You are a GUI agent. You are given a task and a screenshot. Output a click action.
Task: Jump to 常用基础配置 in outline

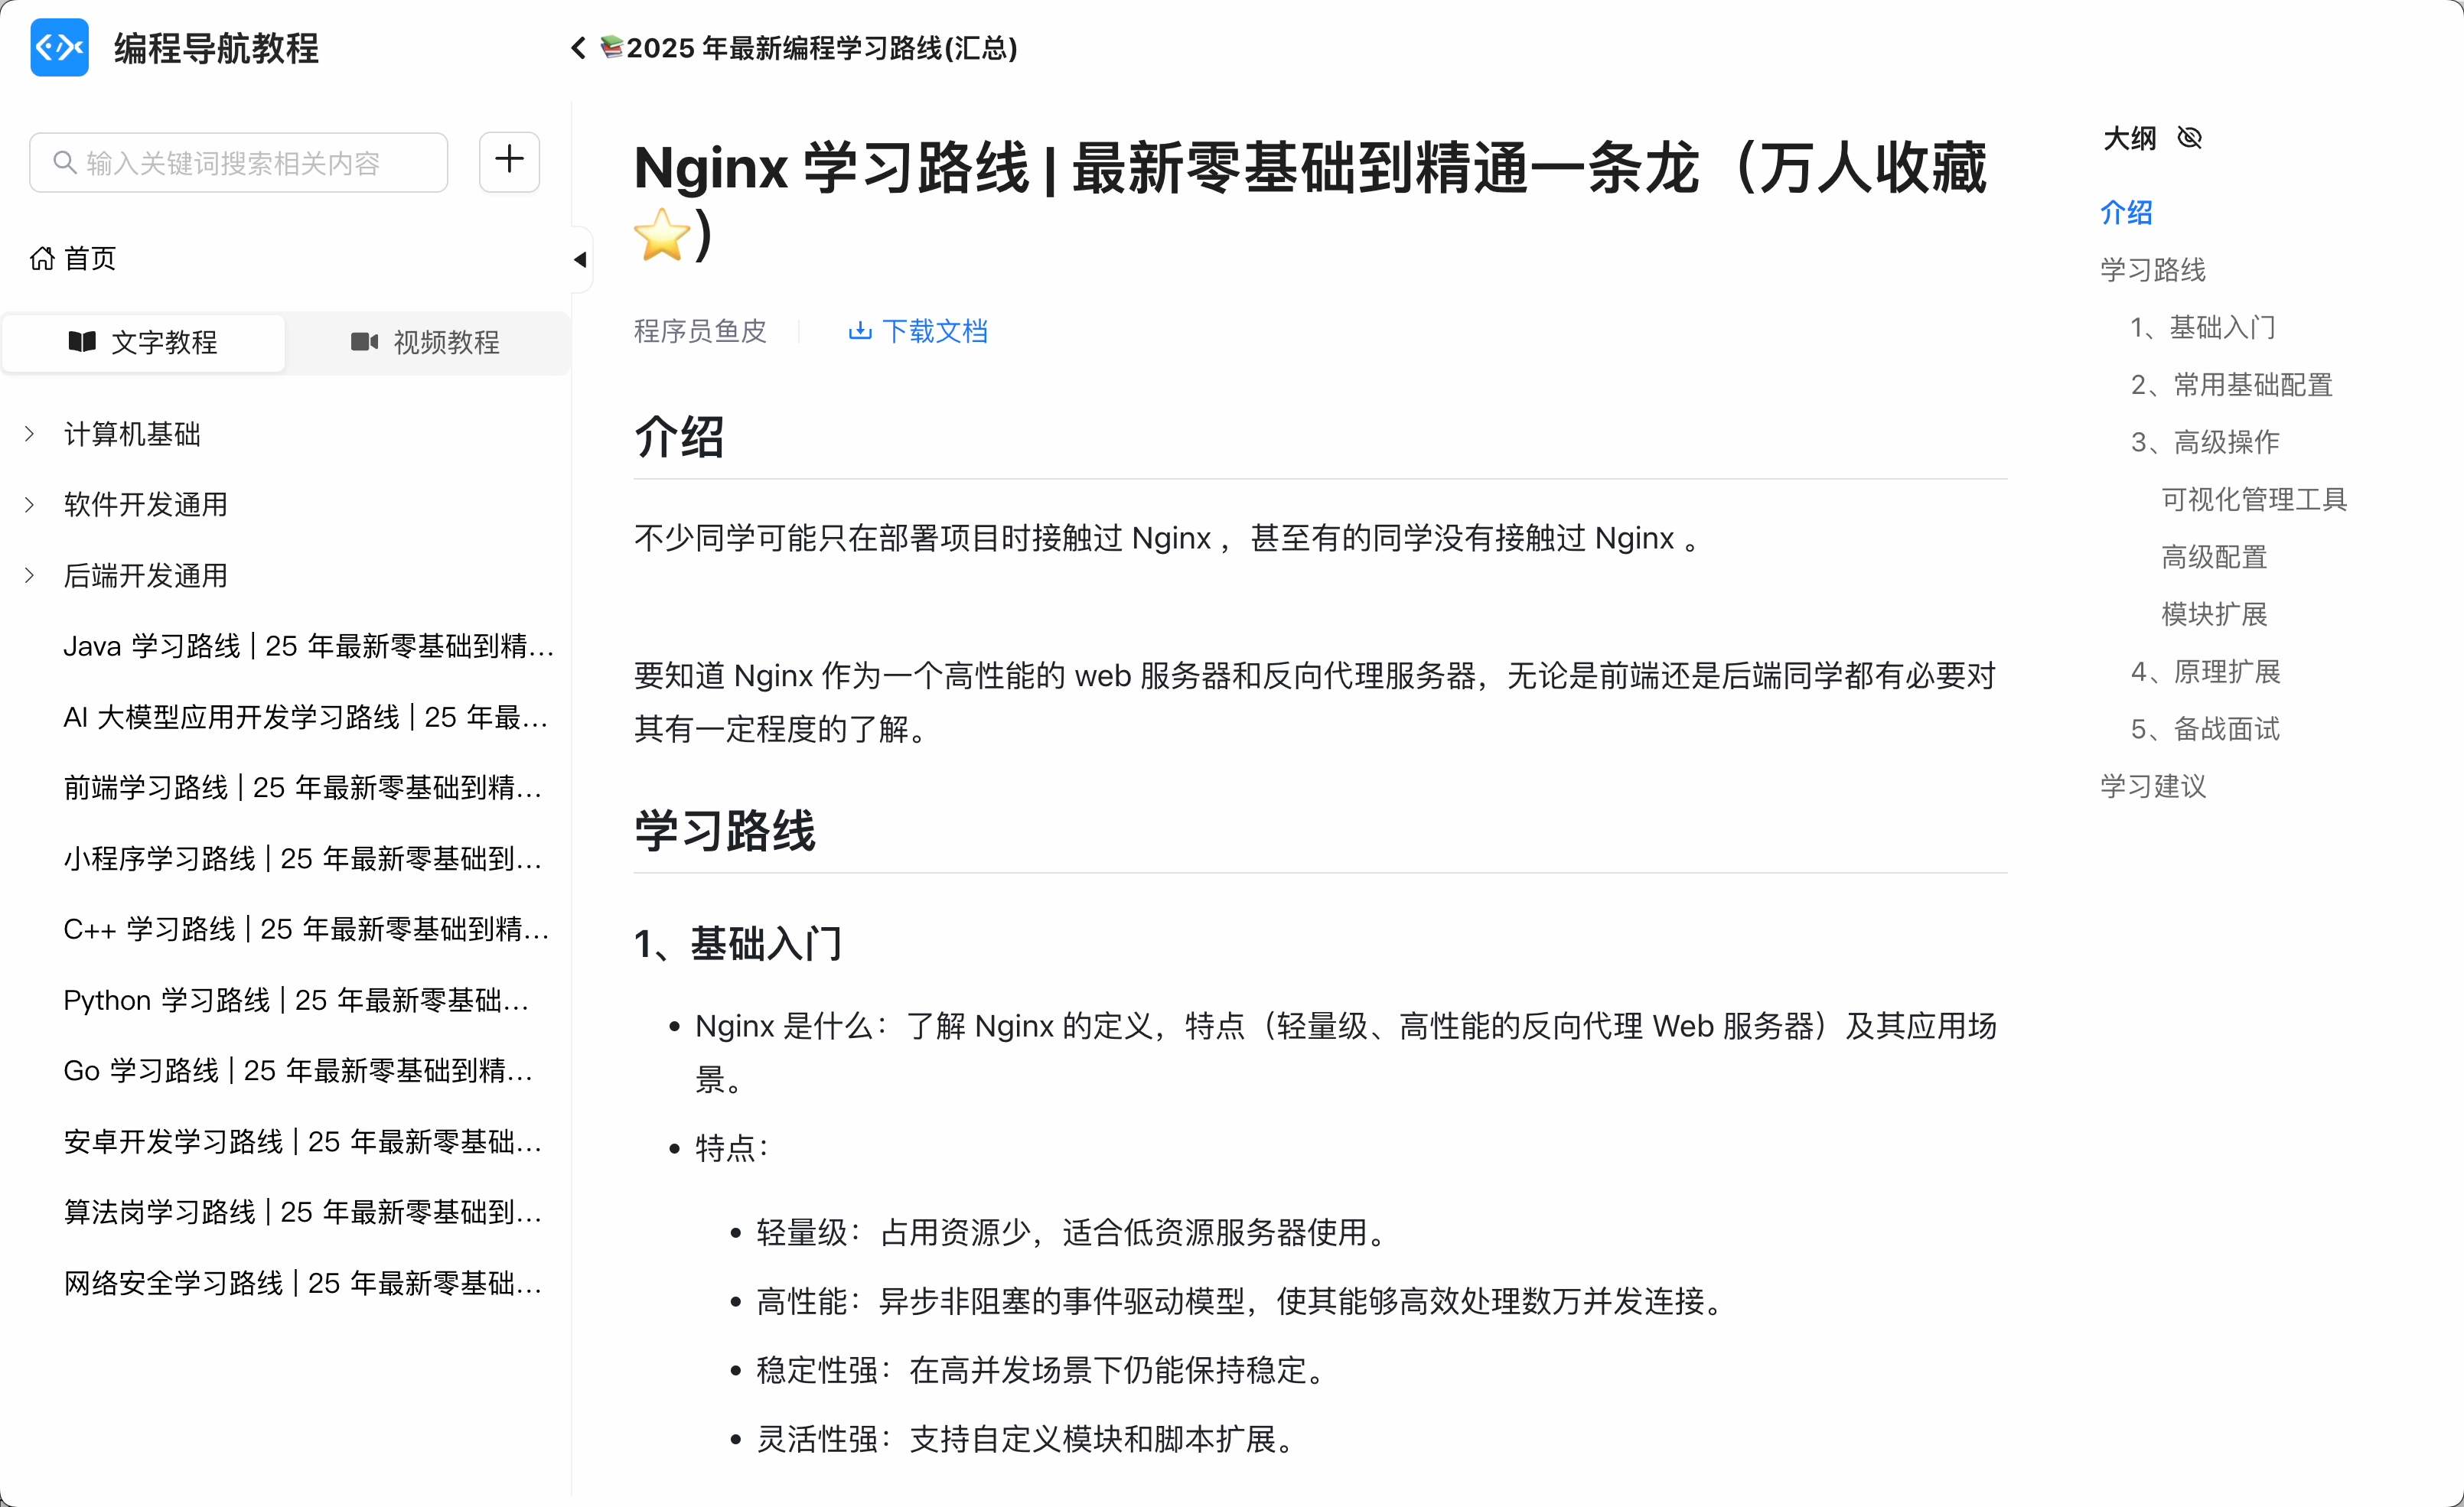2231,385
